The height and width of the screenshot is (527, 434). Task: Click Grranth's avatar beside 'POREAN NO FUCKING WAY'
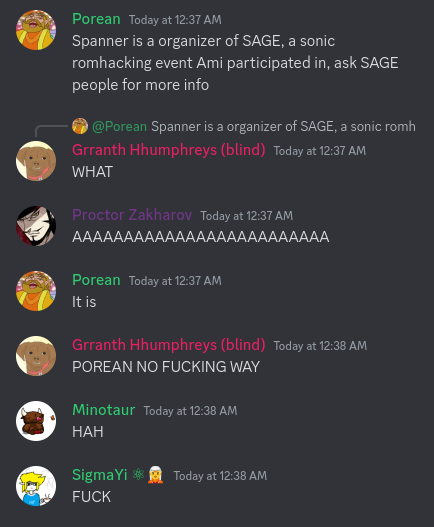[36, 356]
